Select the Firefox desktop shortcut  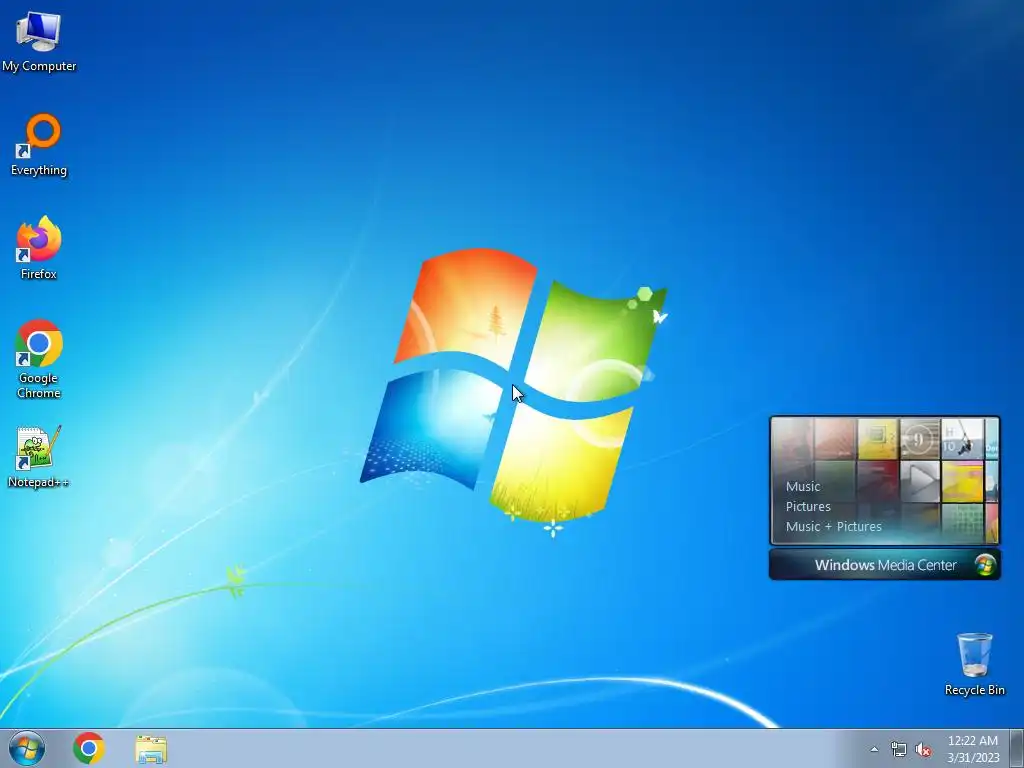click(39, 248)
